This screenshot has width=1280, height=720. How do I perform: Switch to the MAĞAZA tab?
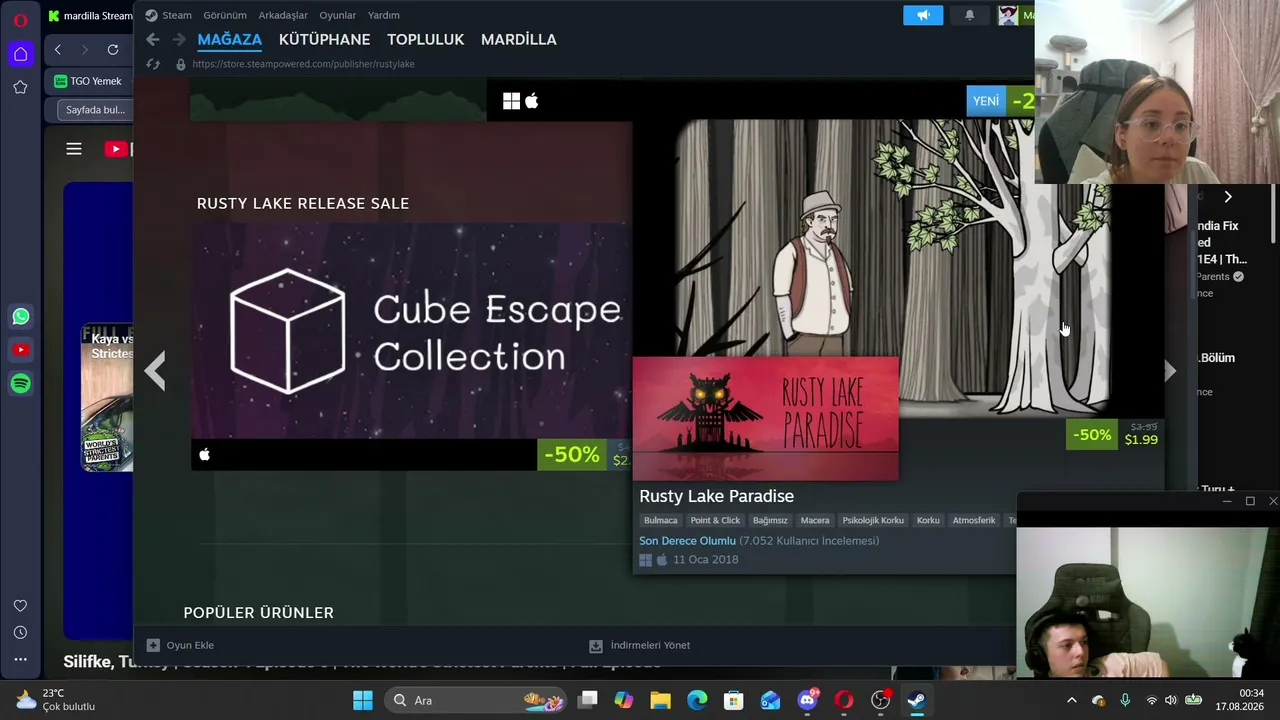[x=230, y=40]
